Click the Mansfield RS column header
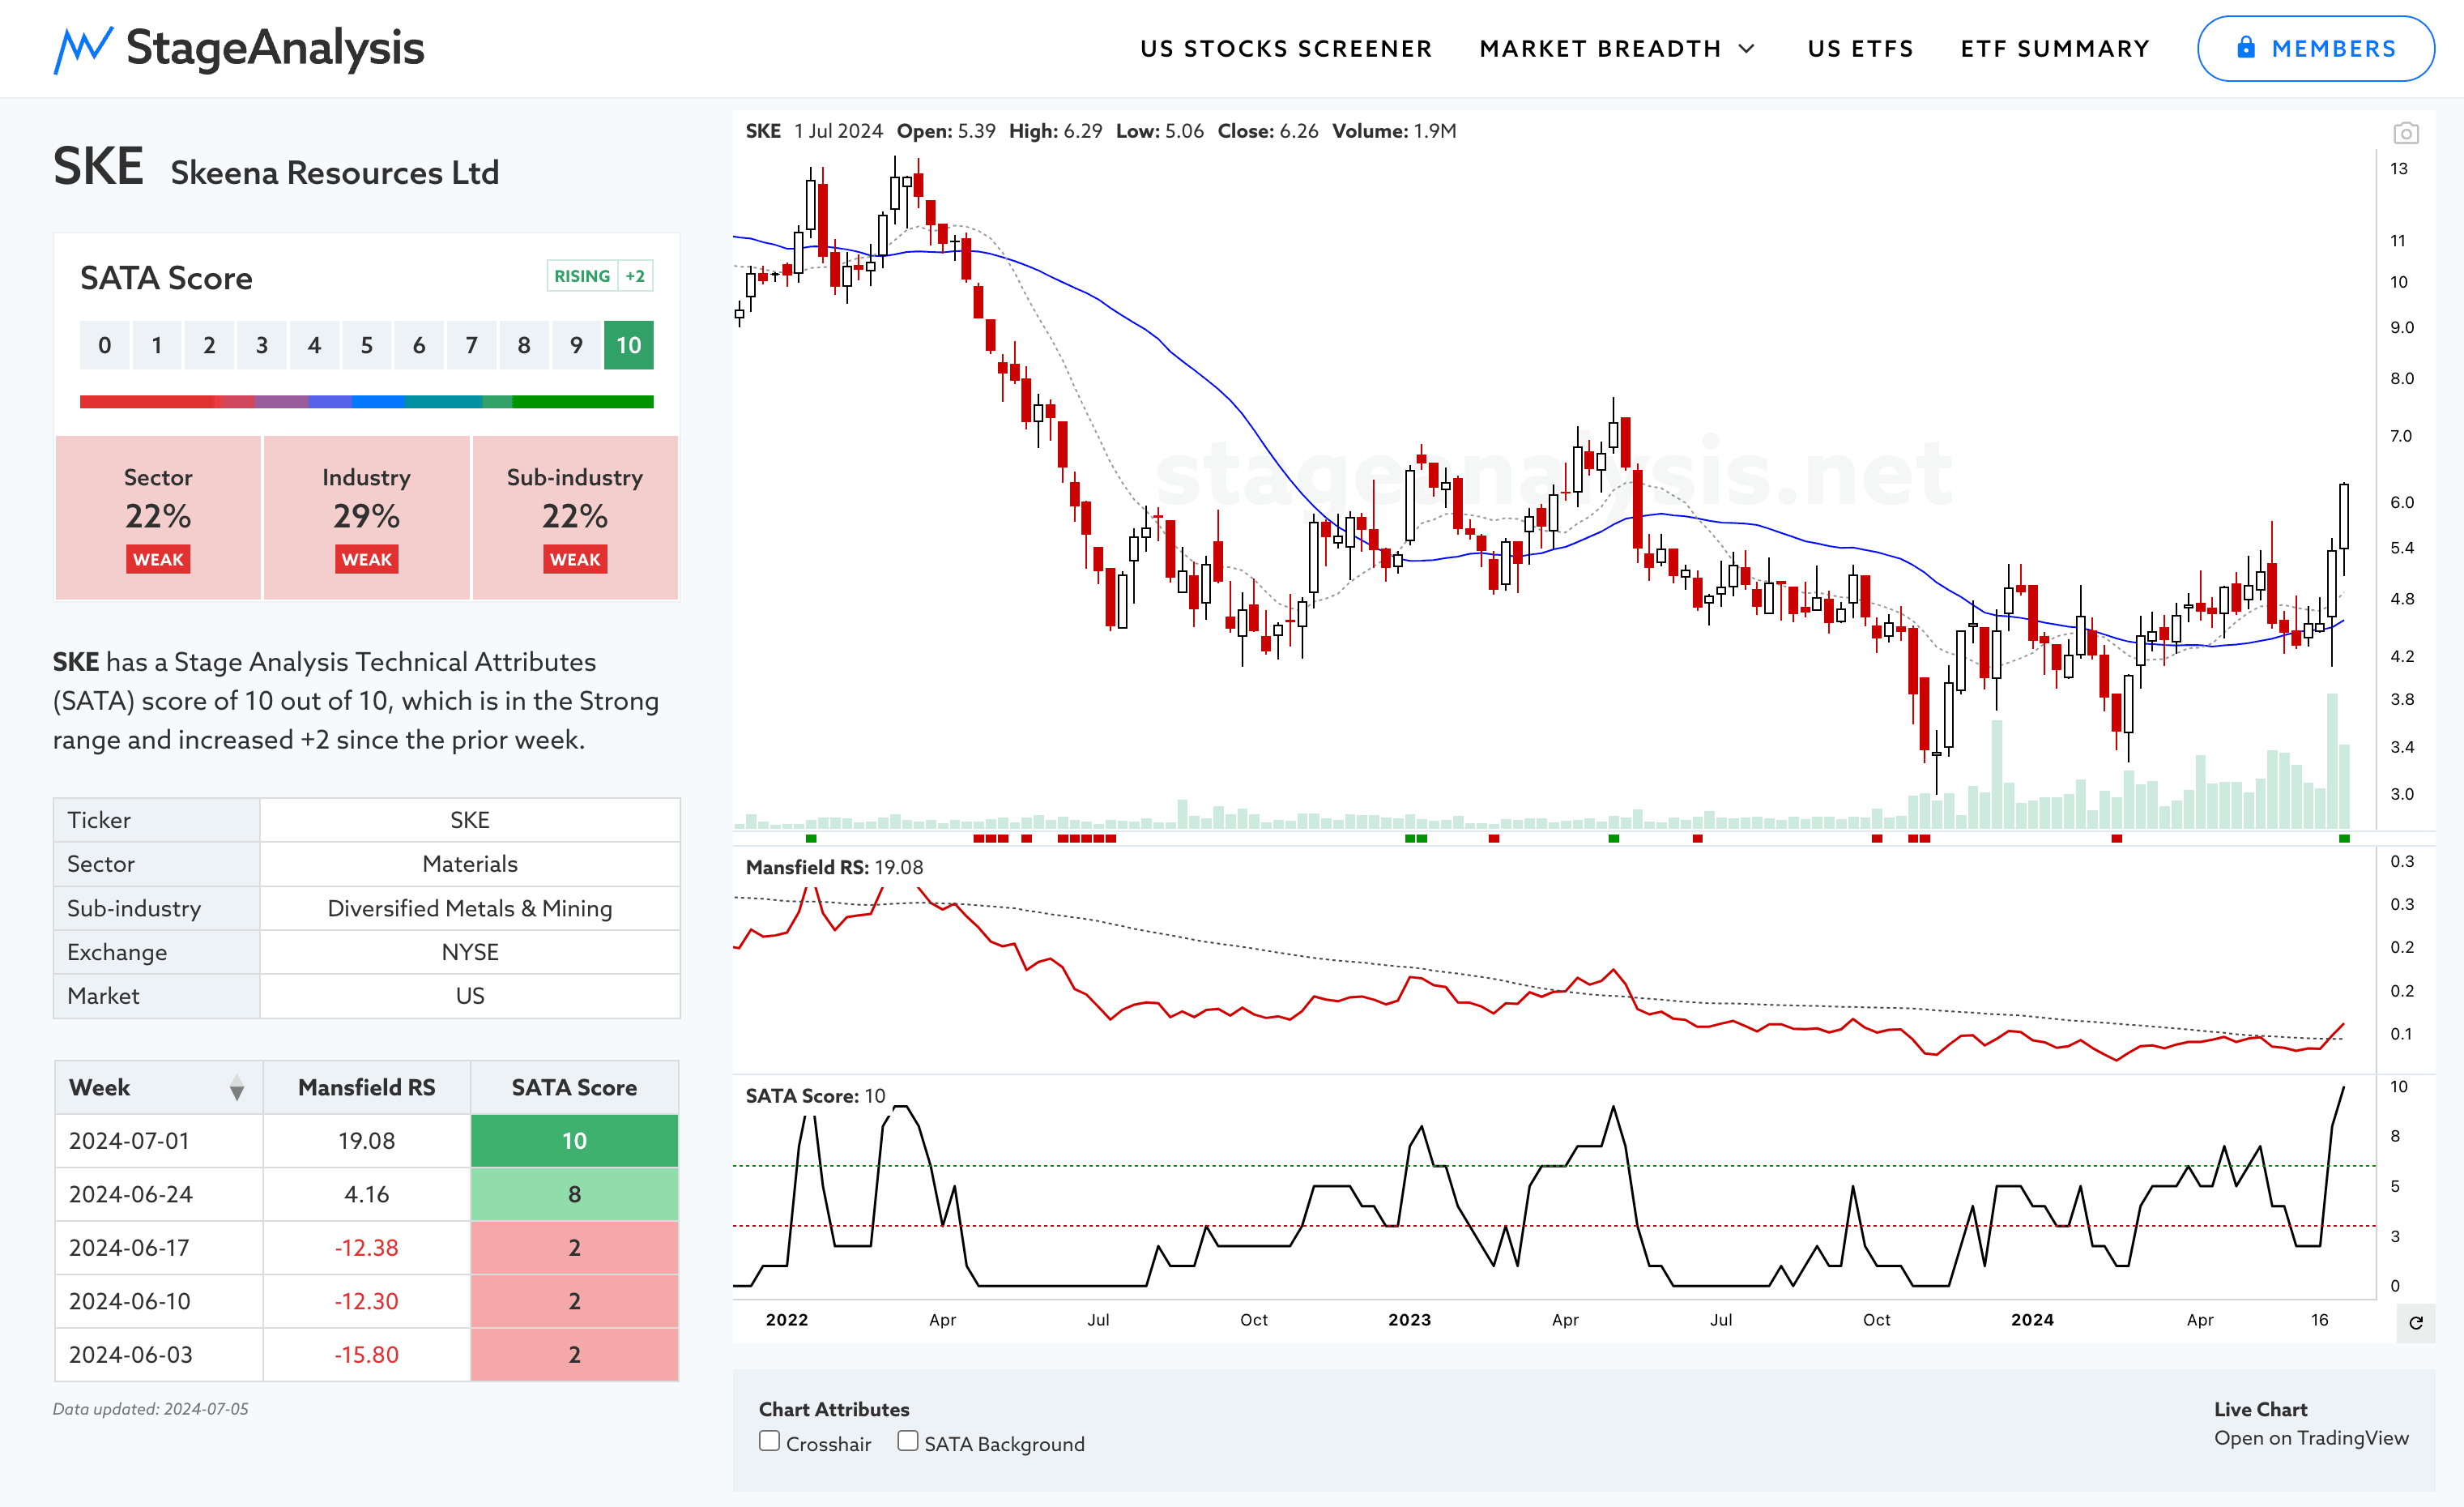2464x1507 pixels. coord(366,1087)
